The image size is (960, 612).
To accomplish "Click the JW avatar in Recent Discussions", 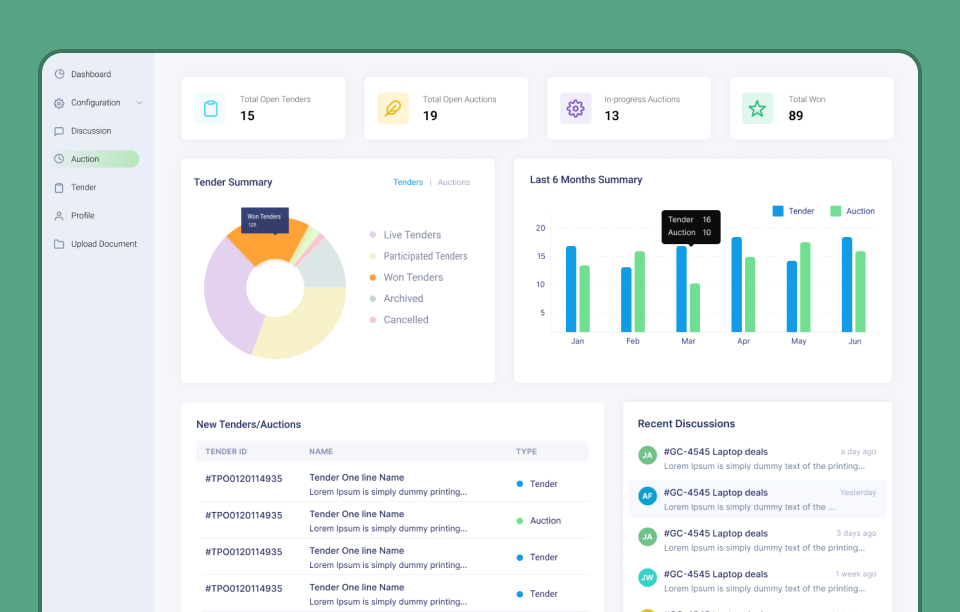I will (647, 577).
